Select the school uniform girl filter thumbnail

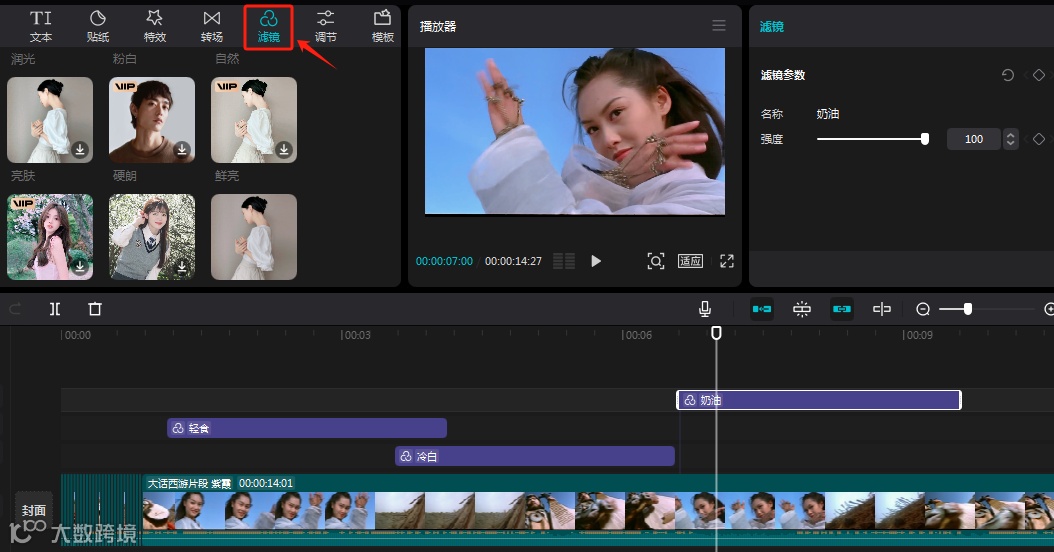click(x=152, y=237)
